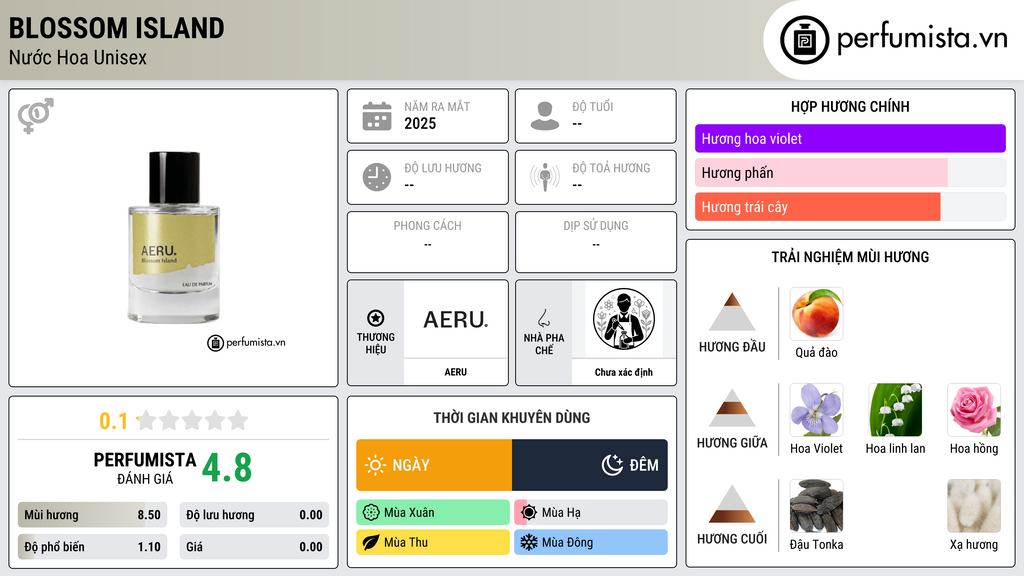Select the Hương hoa violet accord bar
1024x576 pixels.
pyautogui.click(x=850, y=138)
